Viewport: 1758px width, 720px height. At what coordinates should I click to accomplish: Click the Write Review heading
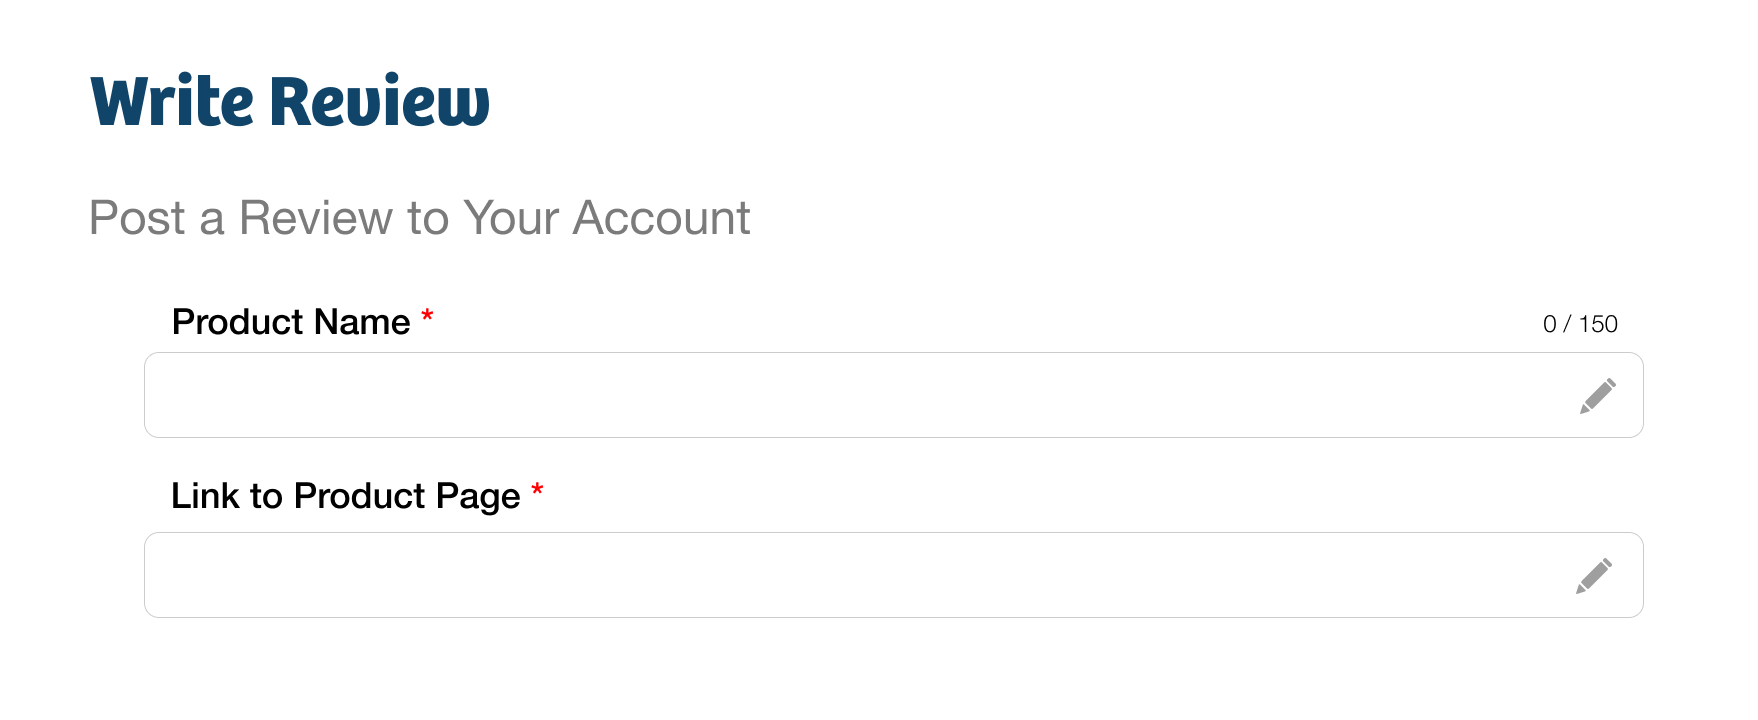point(290,102)
